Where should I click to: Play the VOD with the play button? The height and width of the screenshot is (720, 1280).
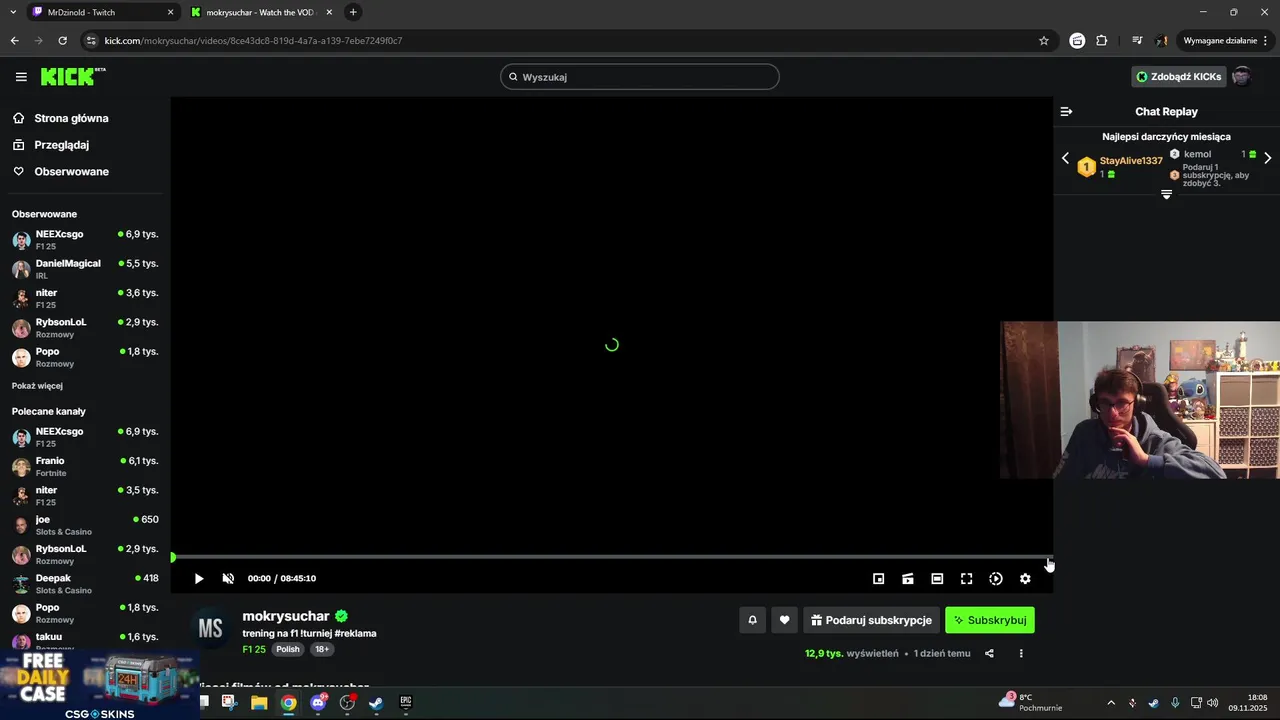click(x=198, y=579)
